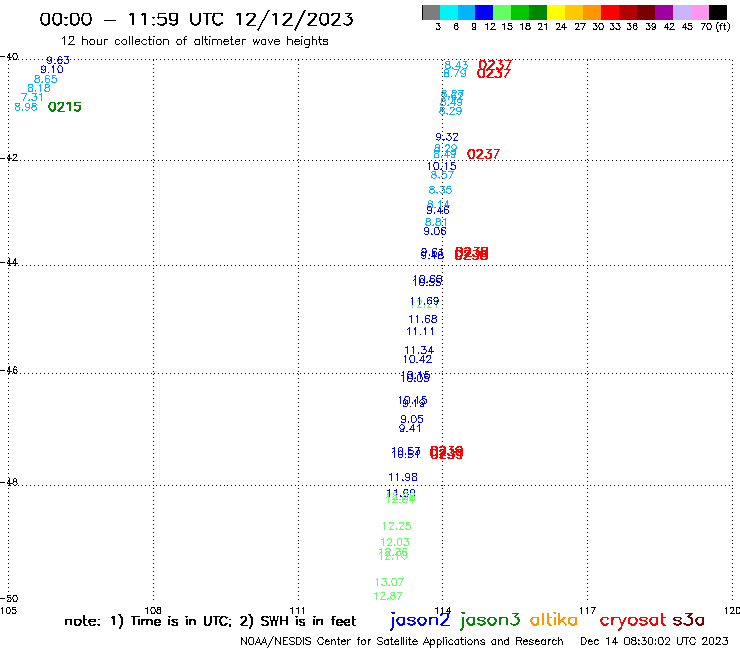The image size is (740, 650).
Task: Click the "9.10" wave height value
Action: [x=52, y=69]
